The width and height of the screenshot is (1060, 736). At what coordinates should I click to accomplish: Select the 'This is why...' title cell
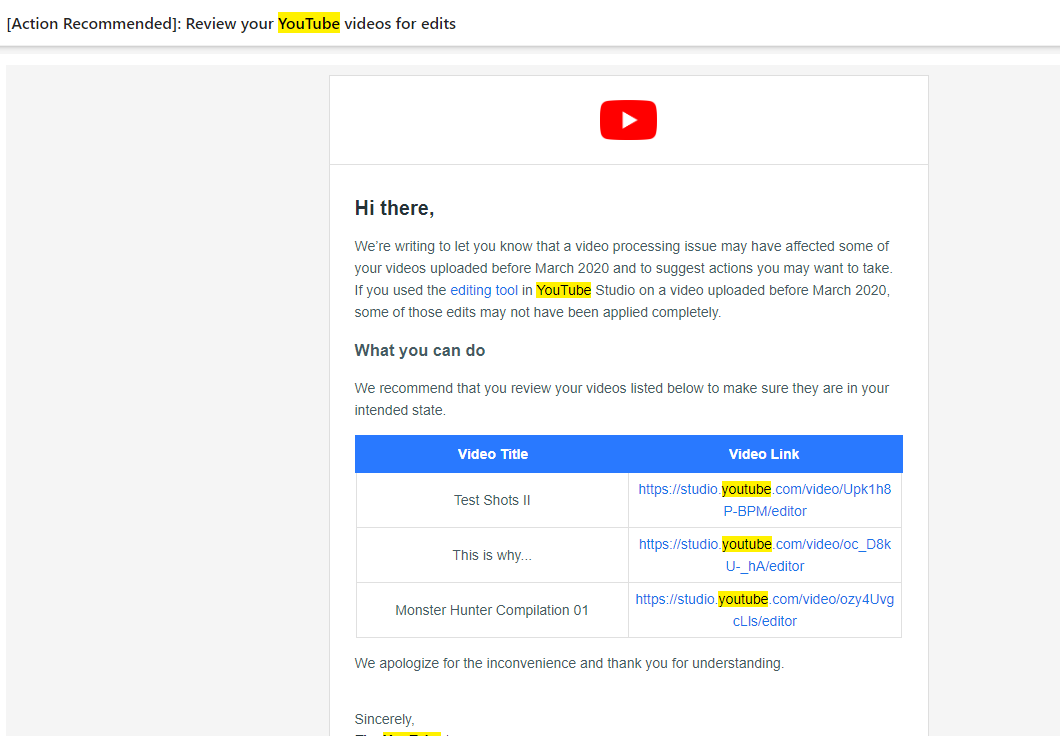click(492, 556)
